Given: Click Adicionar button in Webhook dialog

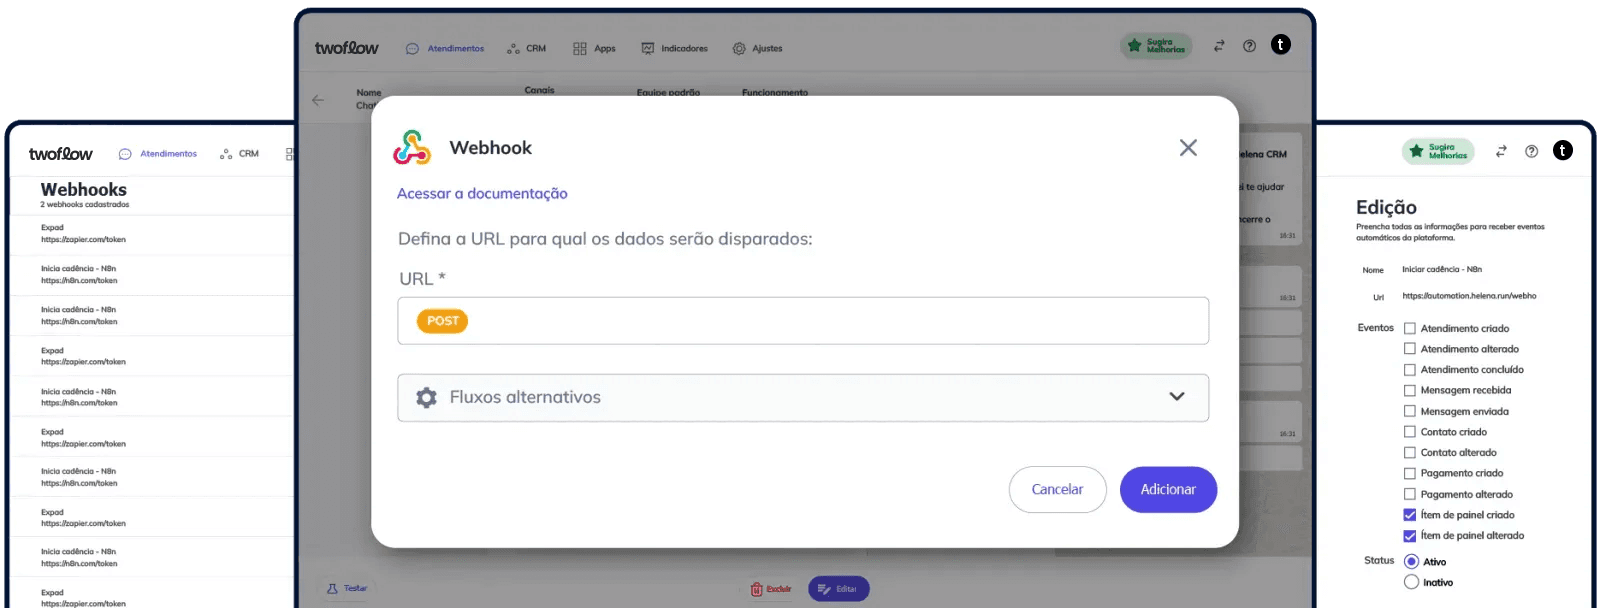Looking at the screenshot, I should pos(1168,490).
